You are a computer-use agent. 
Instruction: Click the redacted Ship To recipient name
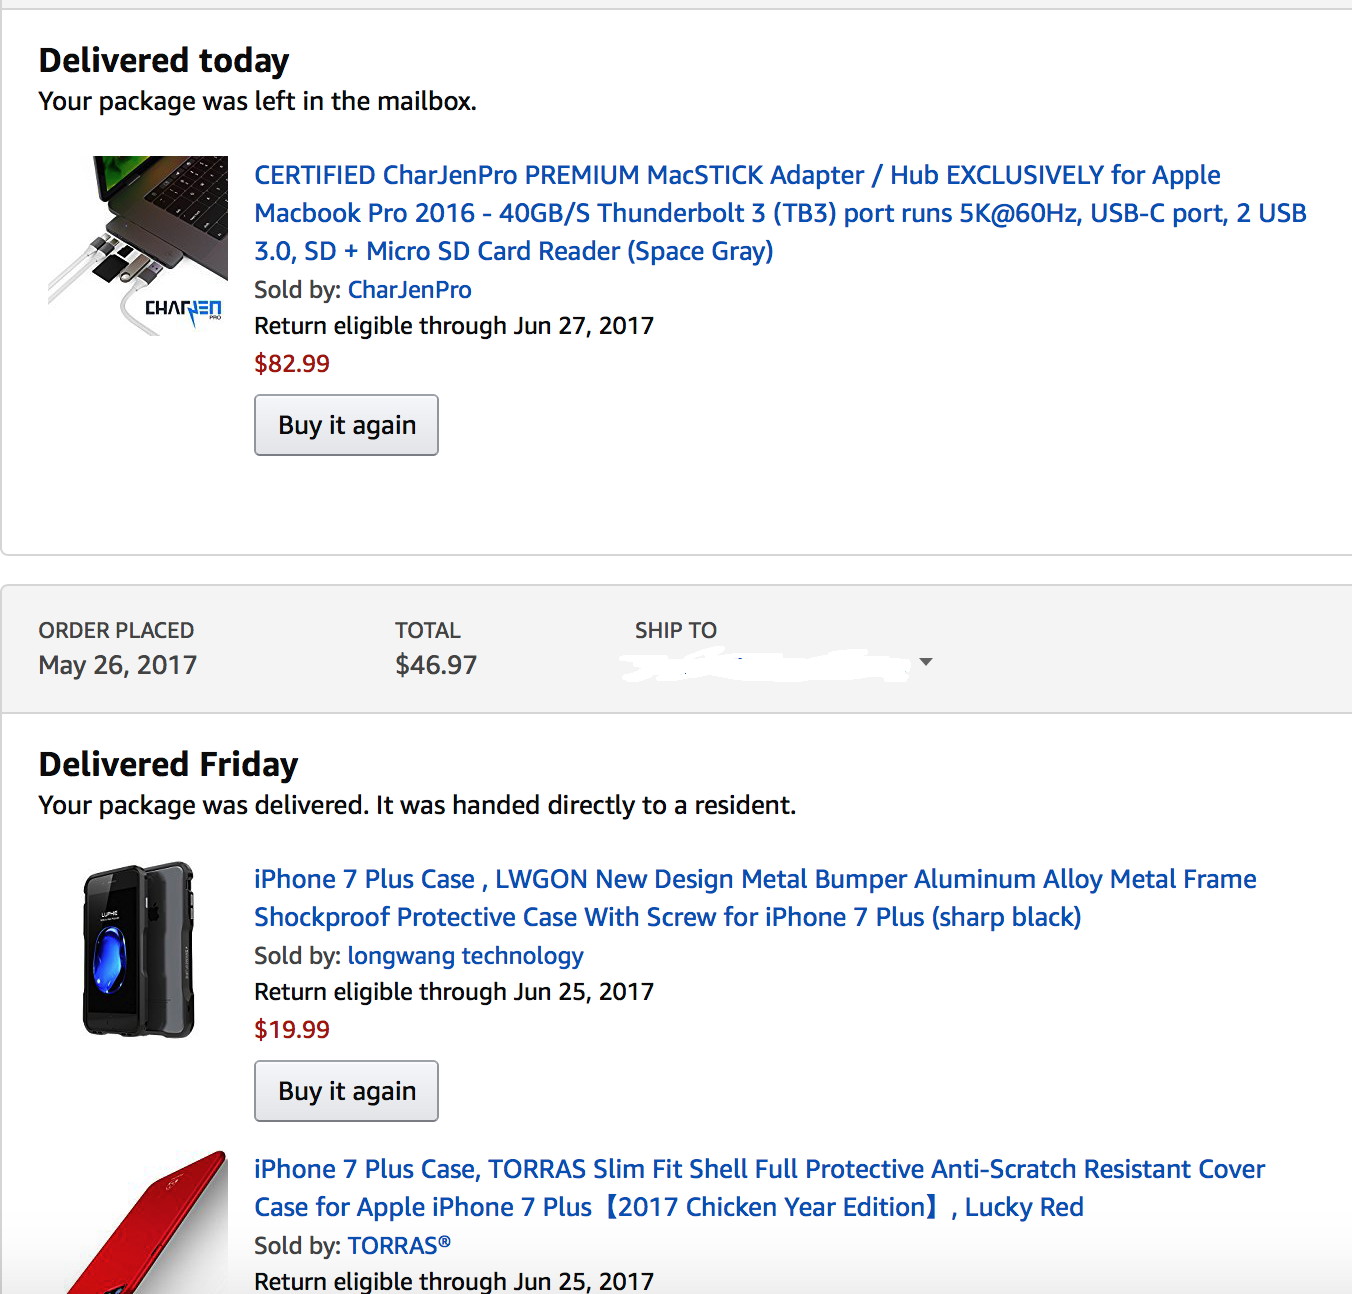tap(765, 665)
